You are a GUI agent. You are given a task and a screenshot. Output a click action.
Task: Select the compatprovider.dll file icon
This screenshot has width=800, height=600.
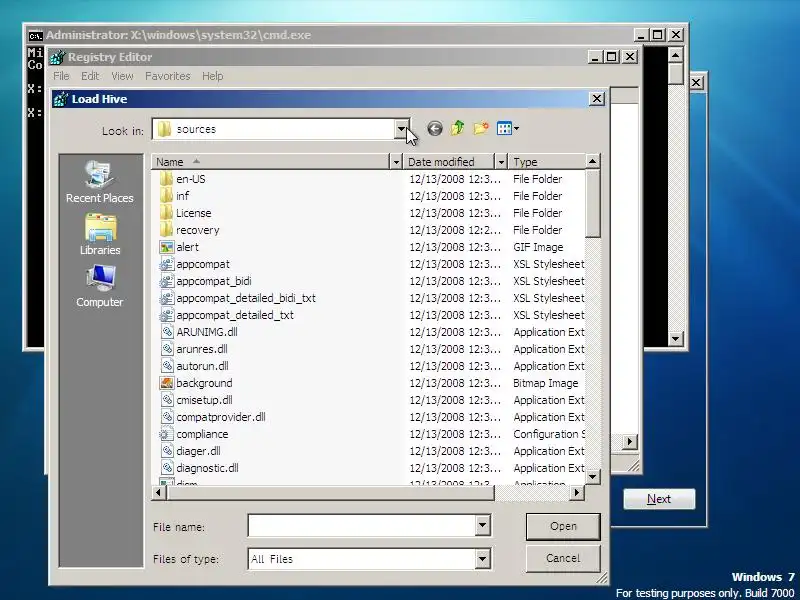pos(167,417)
